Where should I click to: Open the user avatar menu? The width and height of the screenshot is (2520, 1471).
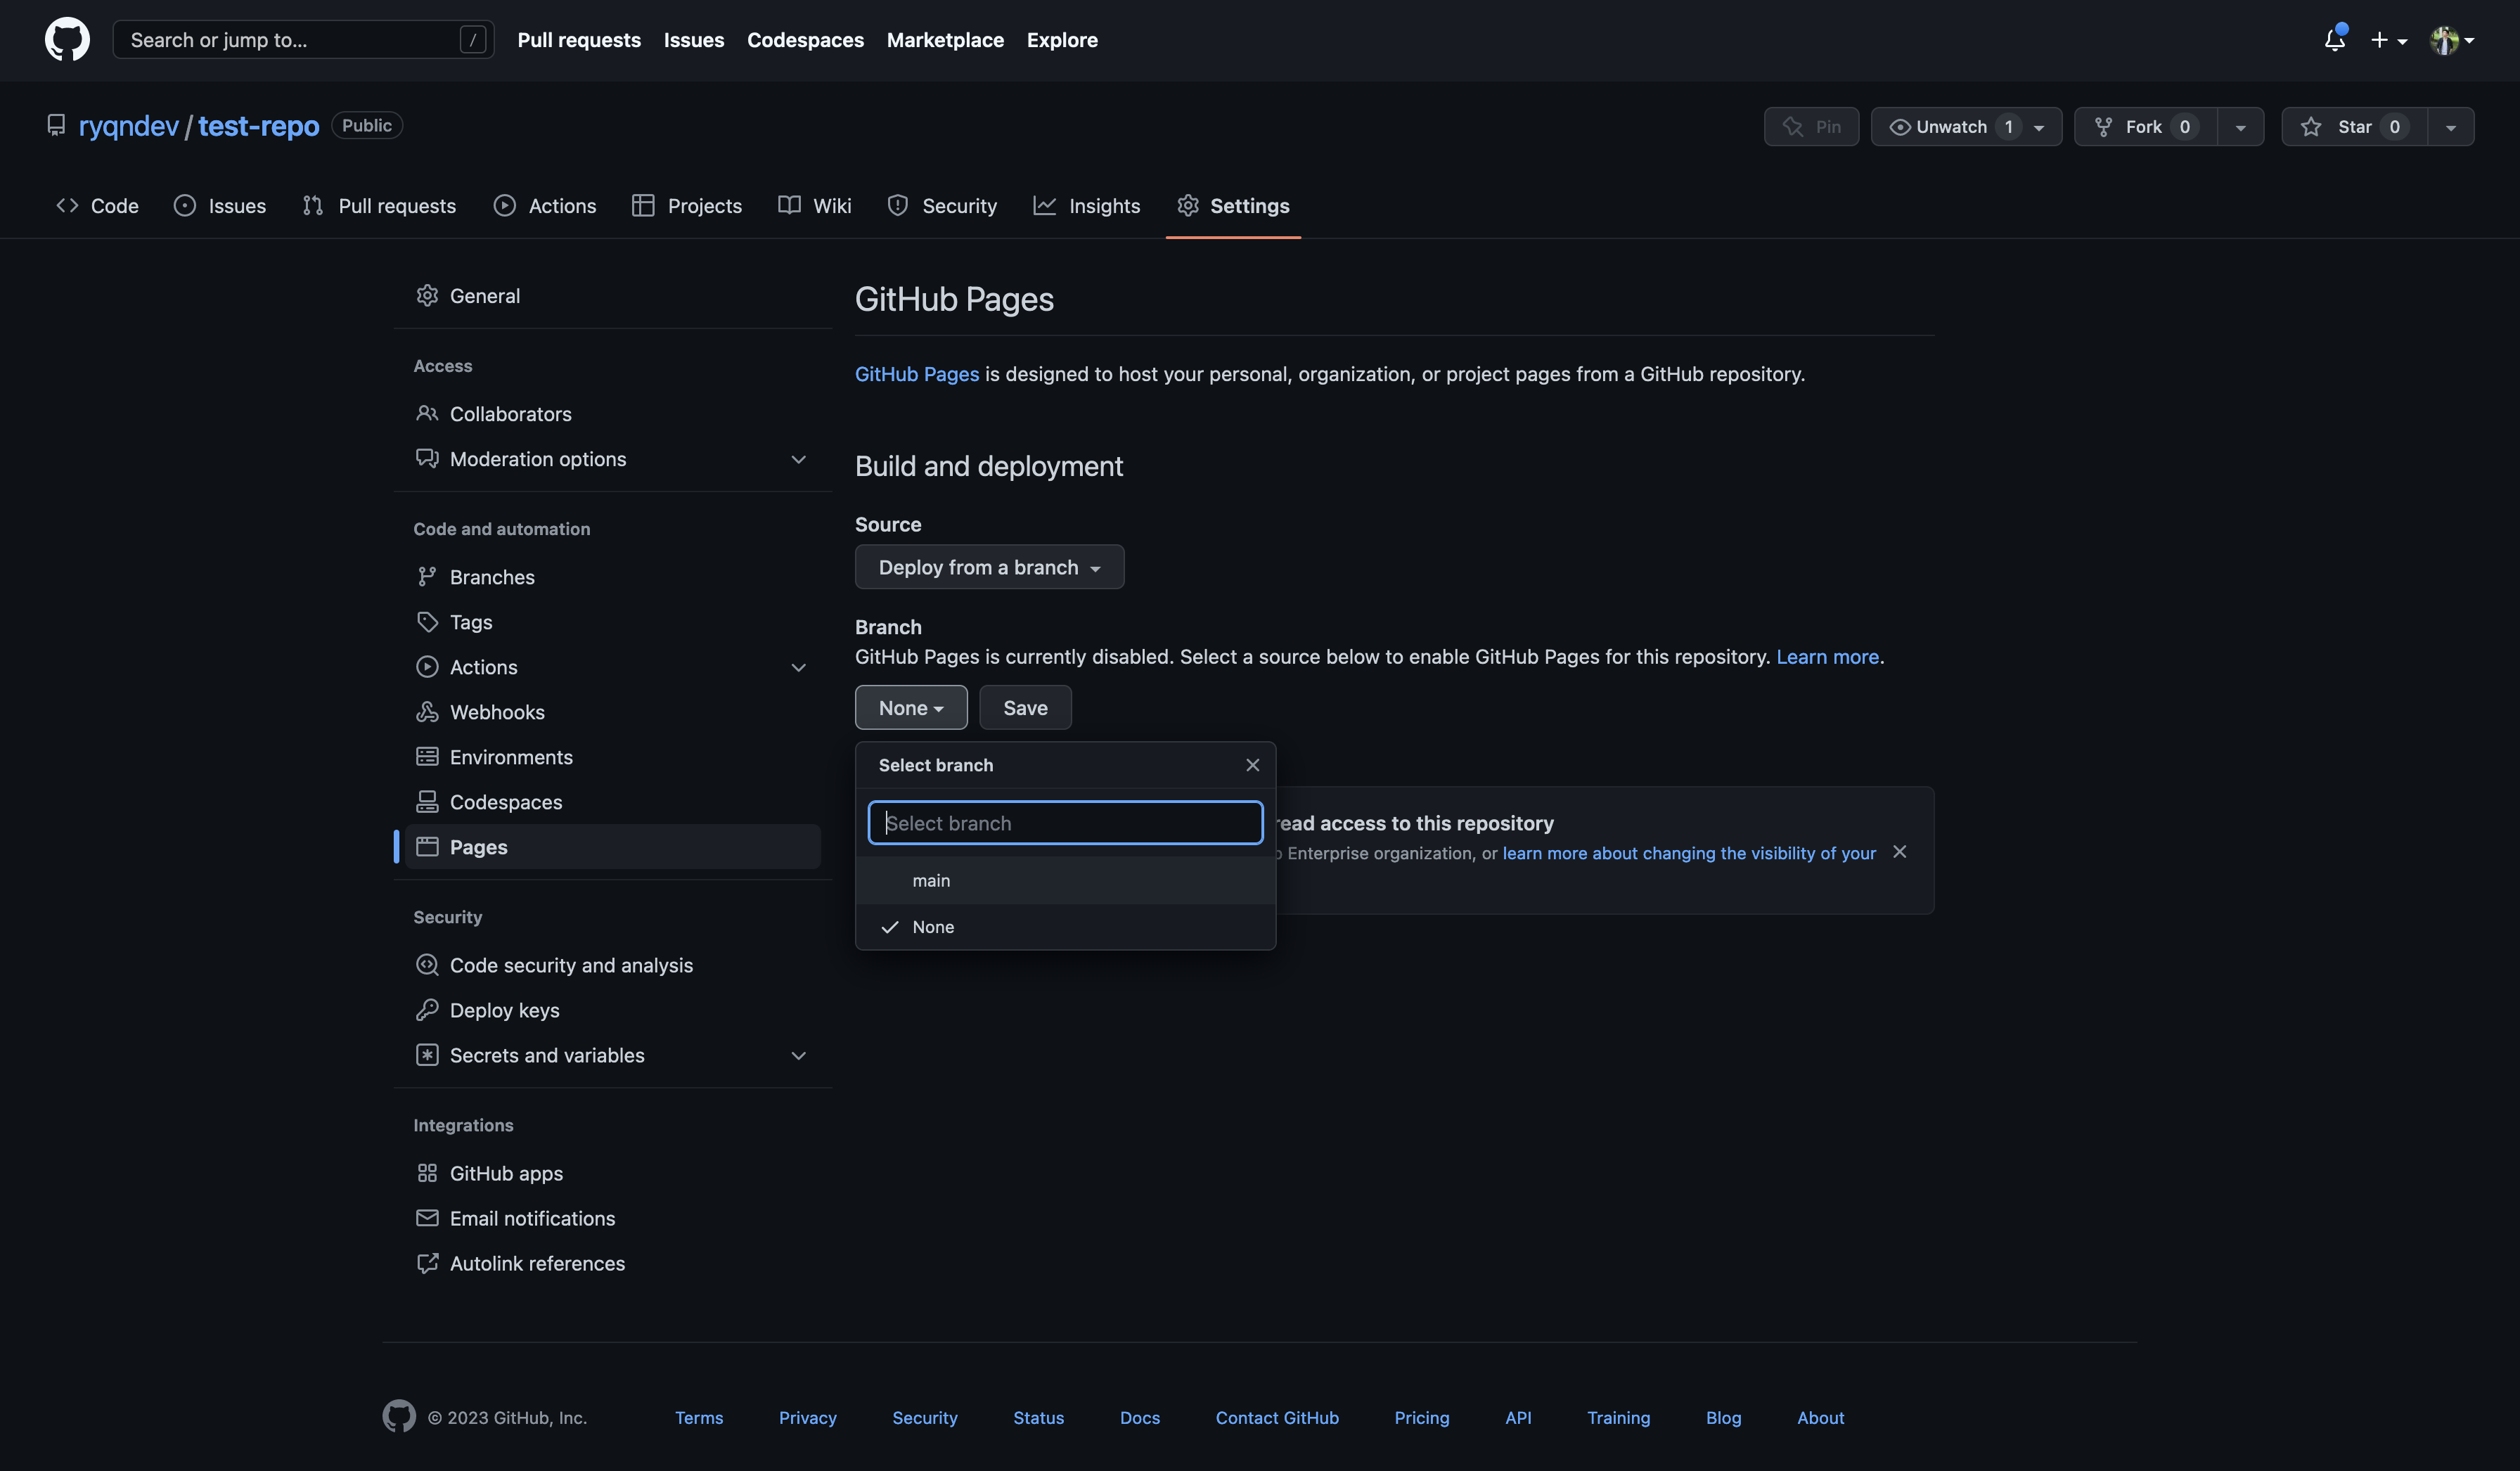tap(2452, 40)
